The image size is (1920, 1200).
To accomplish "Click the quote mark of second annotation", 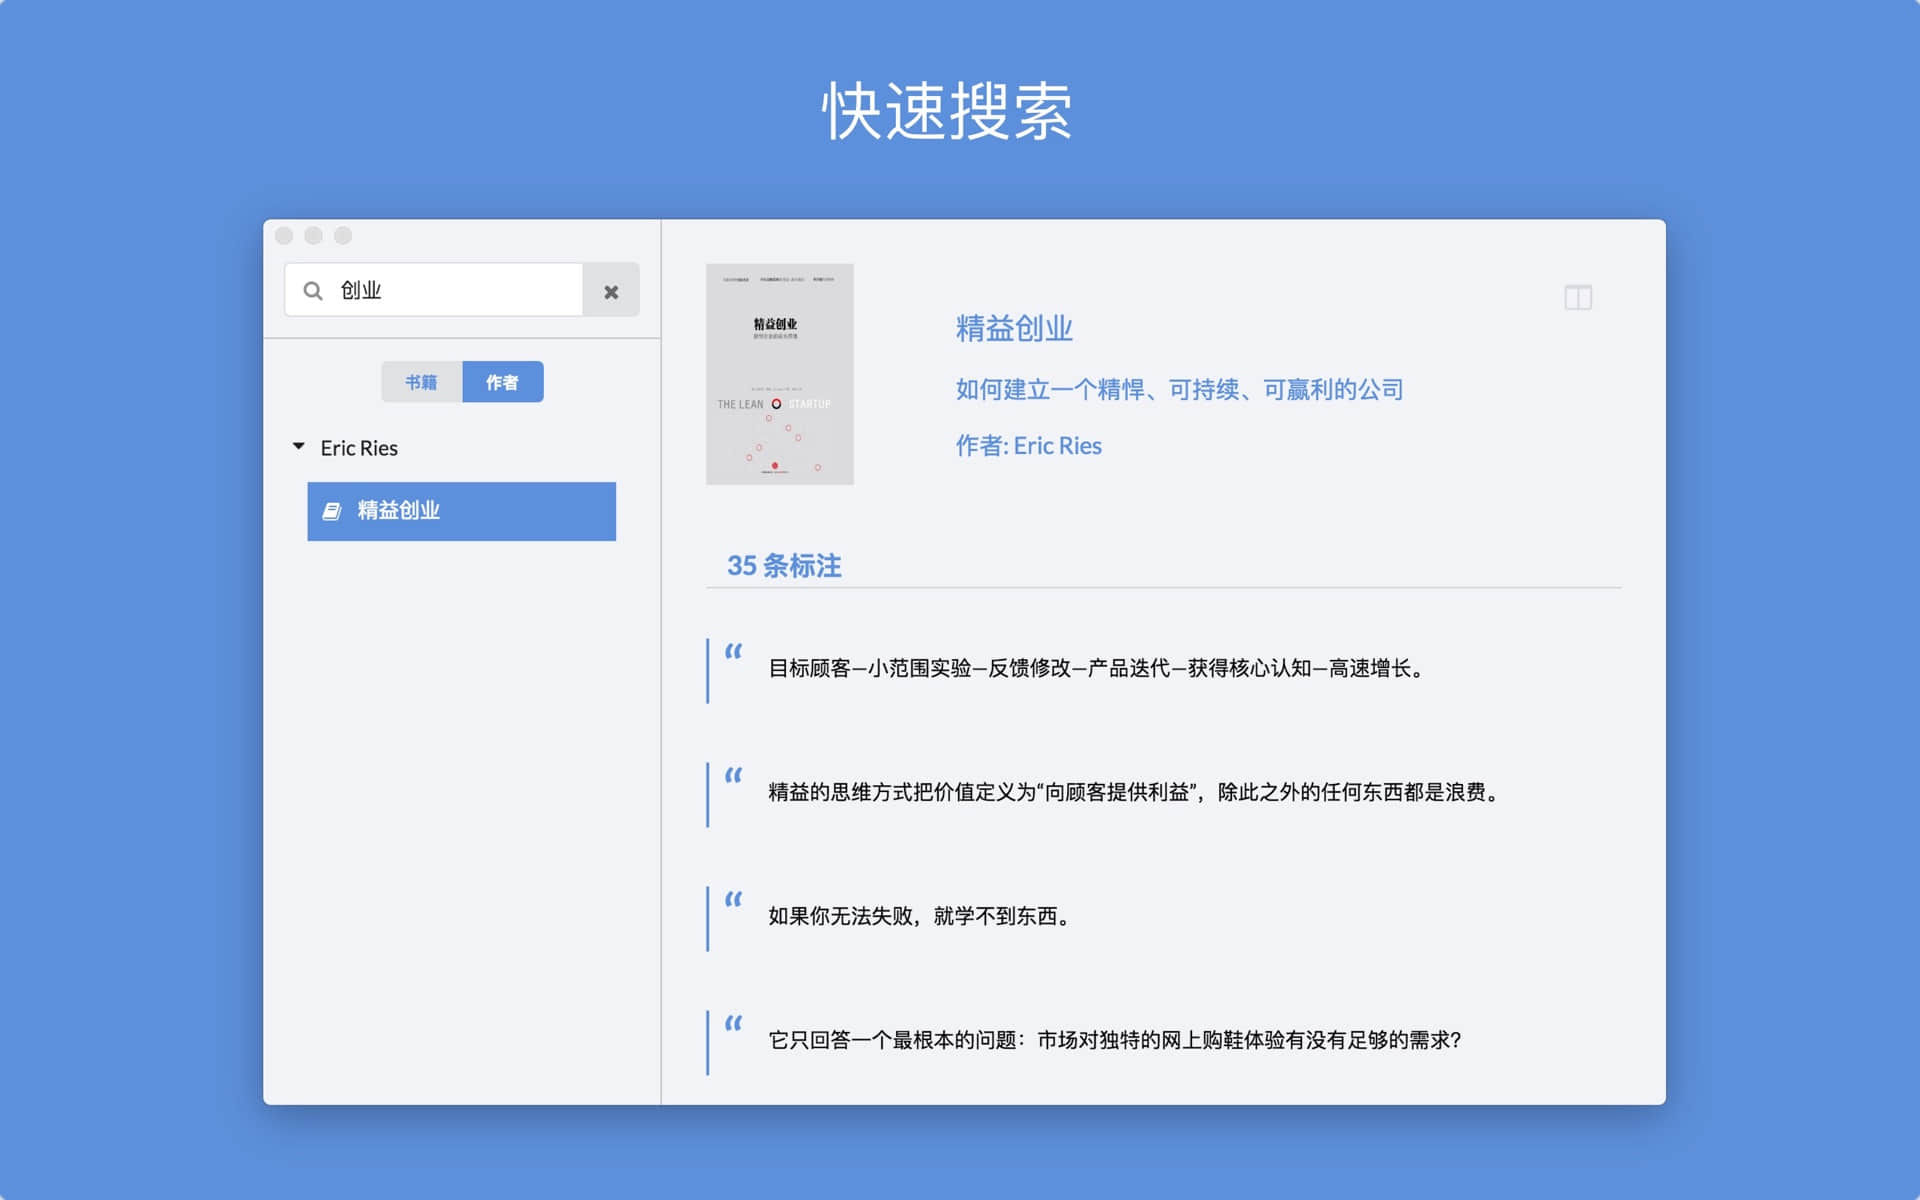I will click(x=734, y=776).
